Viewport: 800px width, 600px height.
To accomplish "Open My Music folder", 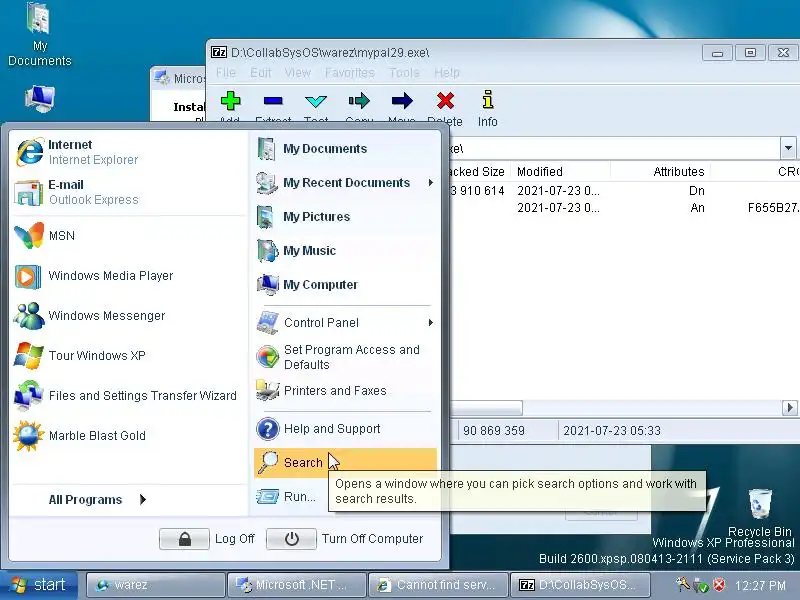I will [345, 251].
